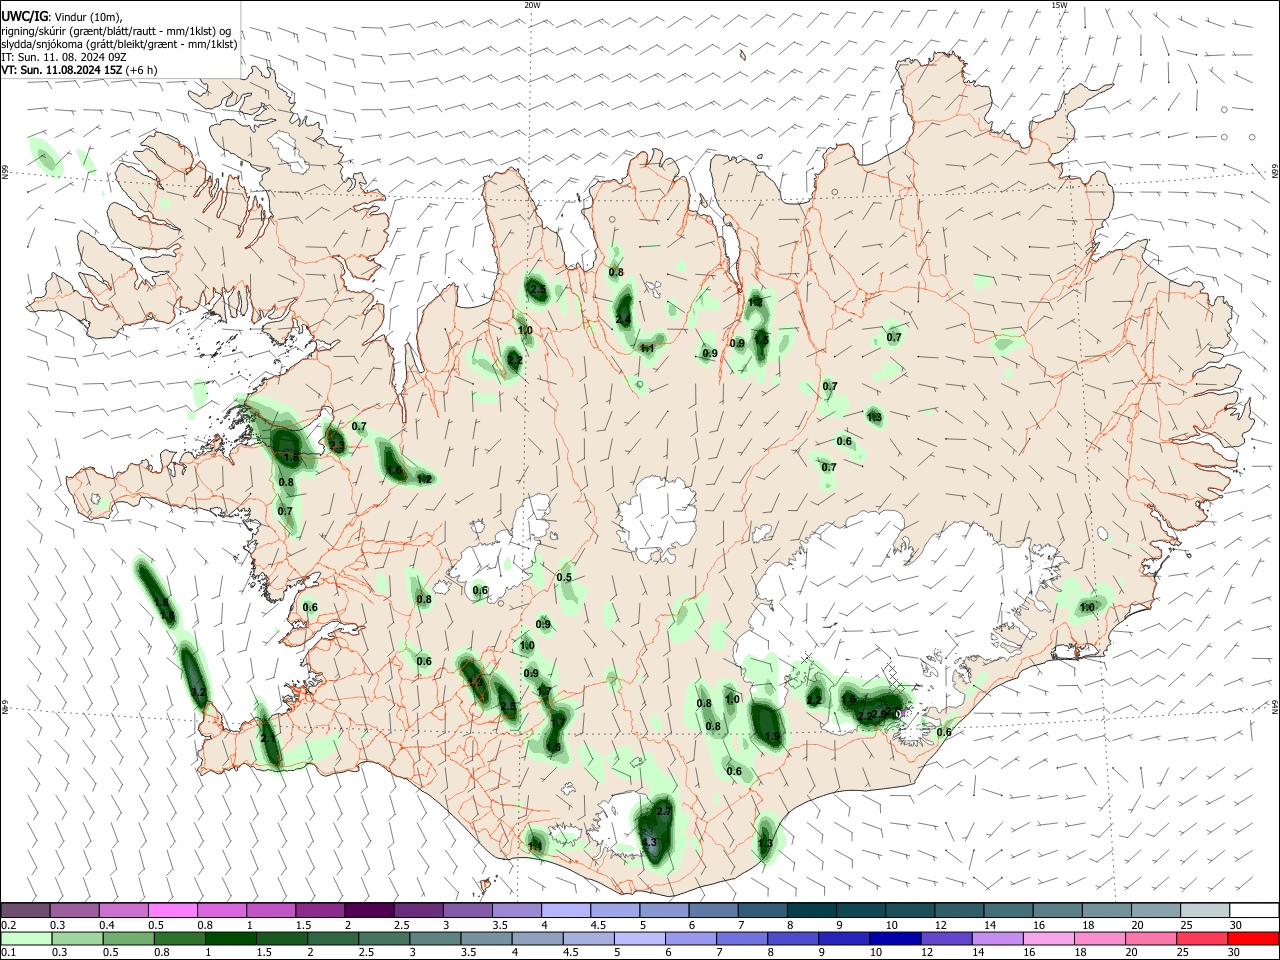
Task: Click the 15W longitude label
Action: coord(1059,5)
